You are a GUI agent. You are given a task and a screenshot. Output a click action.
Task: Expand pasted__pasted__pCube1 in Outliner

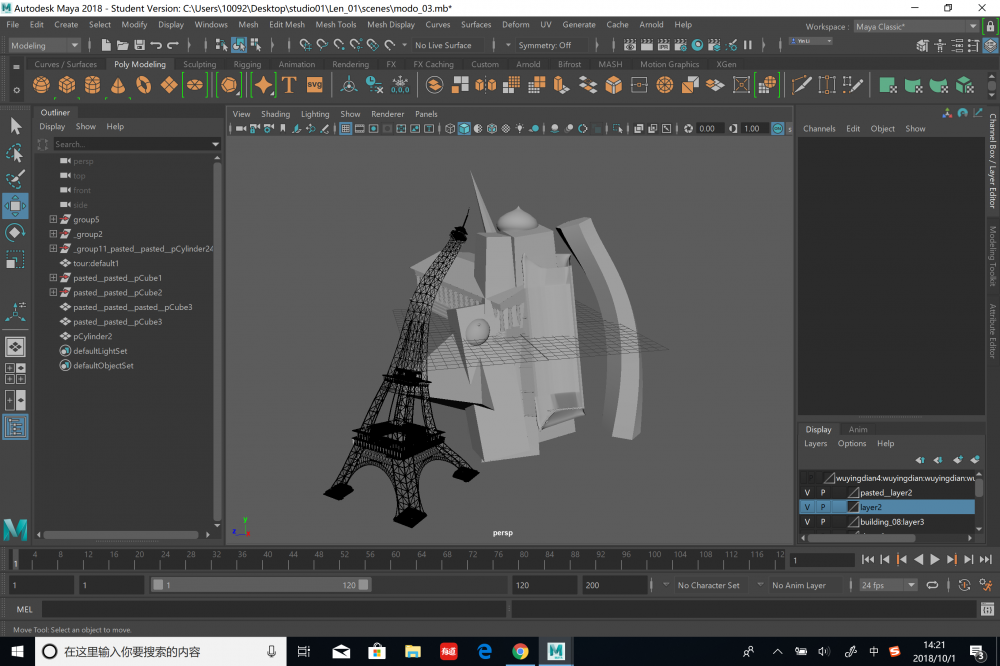pyautogui.click(x=54, y=278)
